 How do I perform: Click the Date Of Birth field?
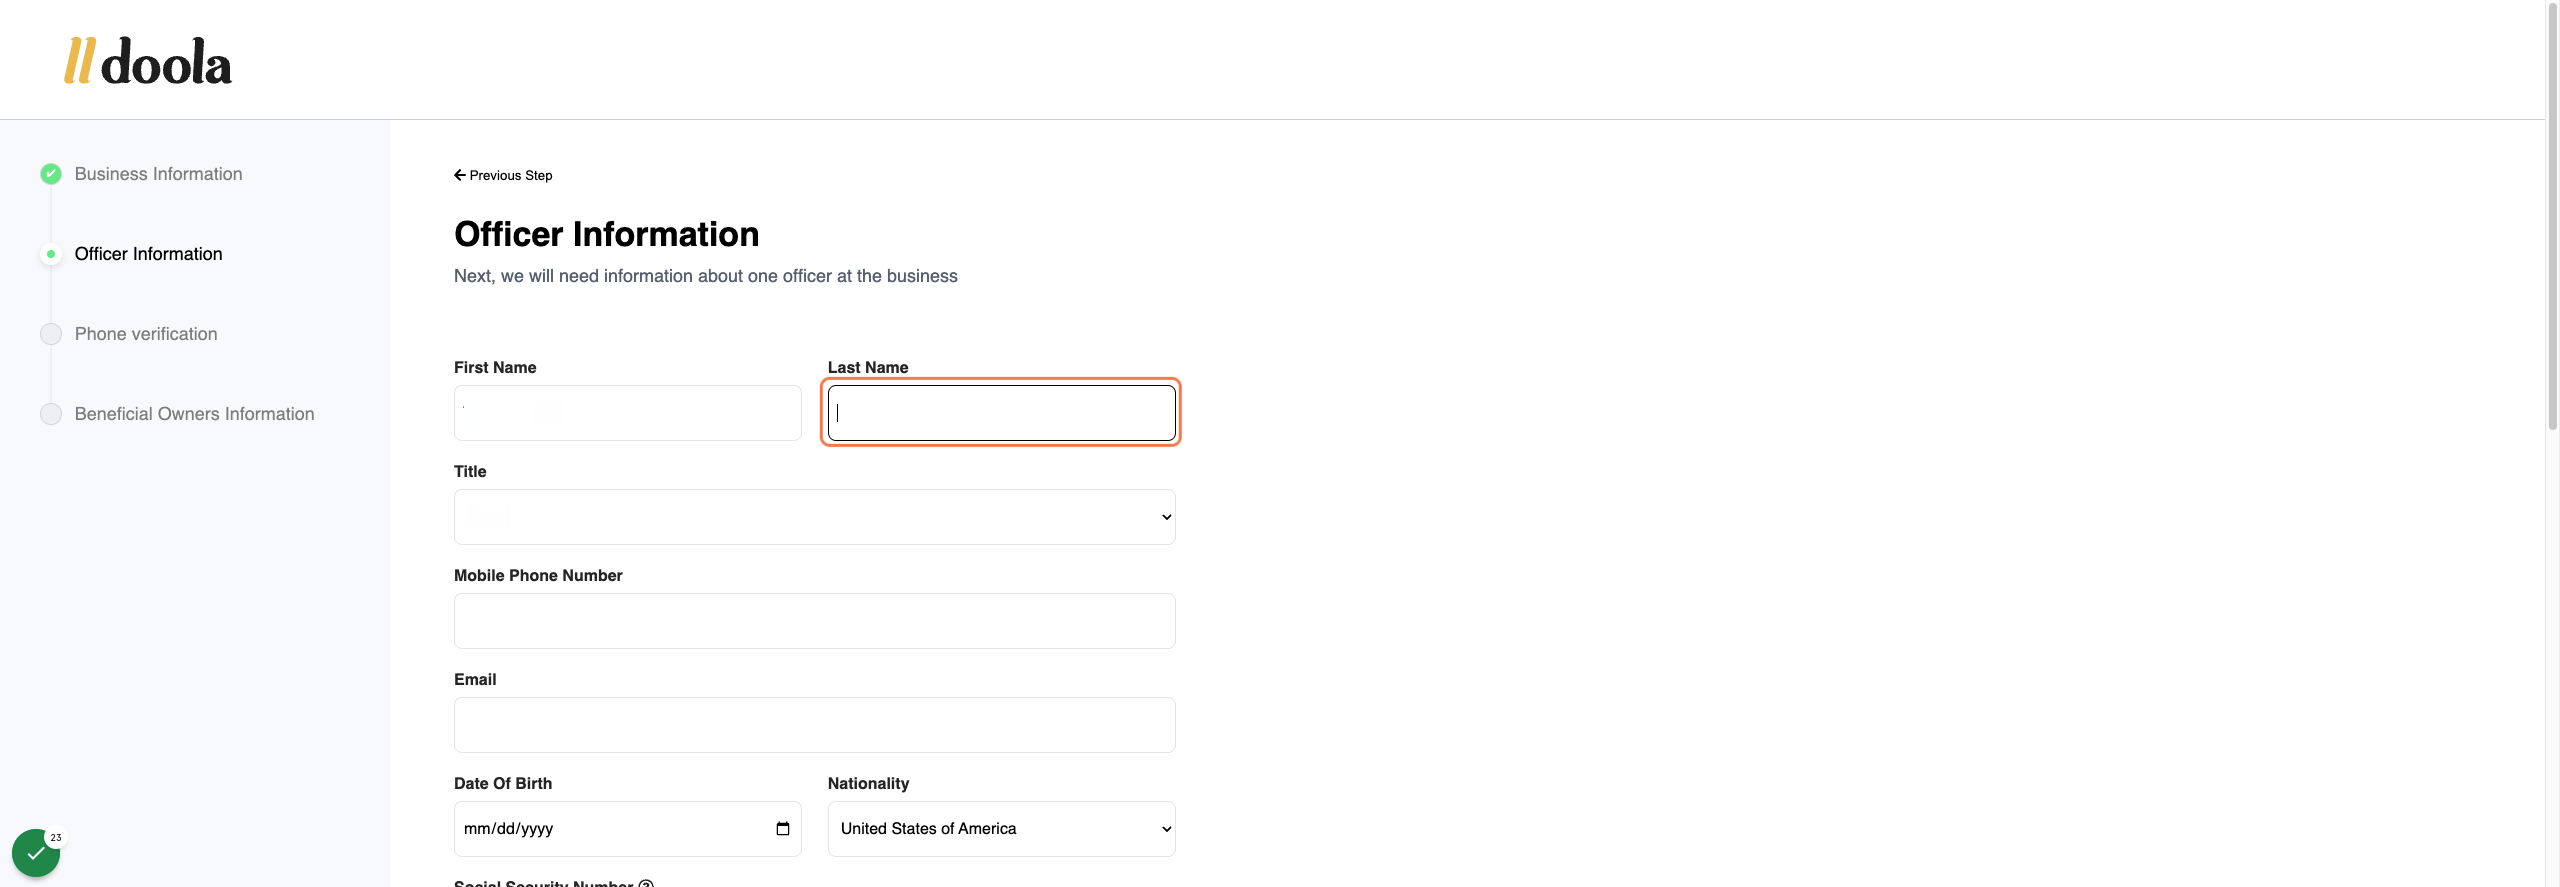627,829
